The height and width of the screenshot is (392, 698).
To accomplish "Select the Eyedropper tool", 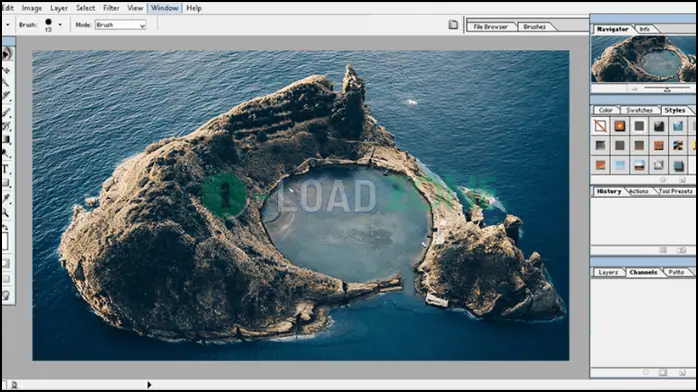I will click(x=6, y=198).
